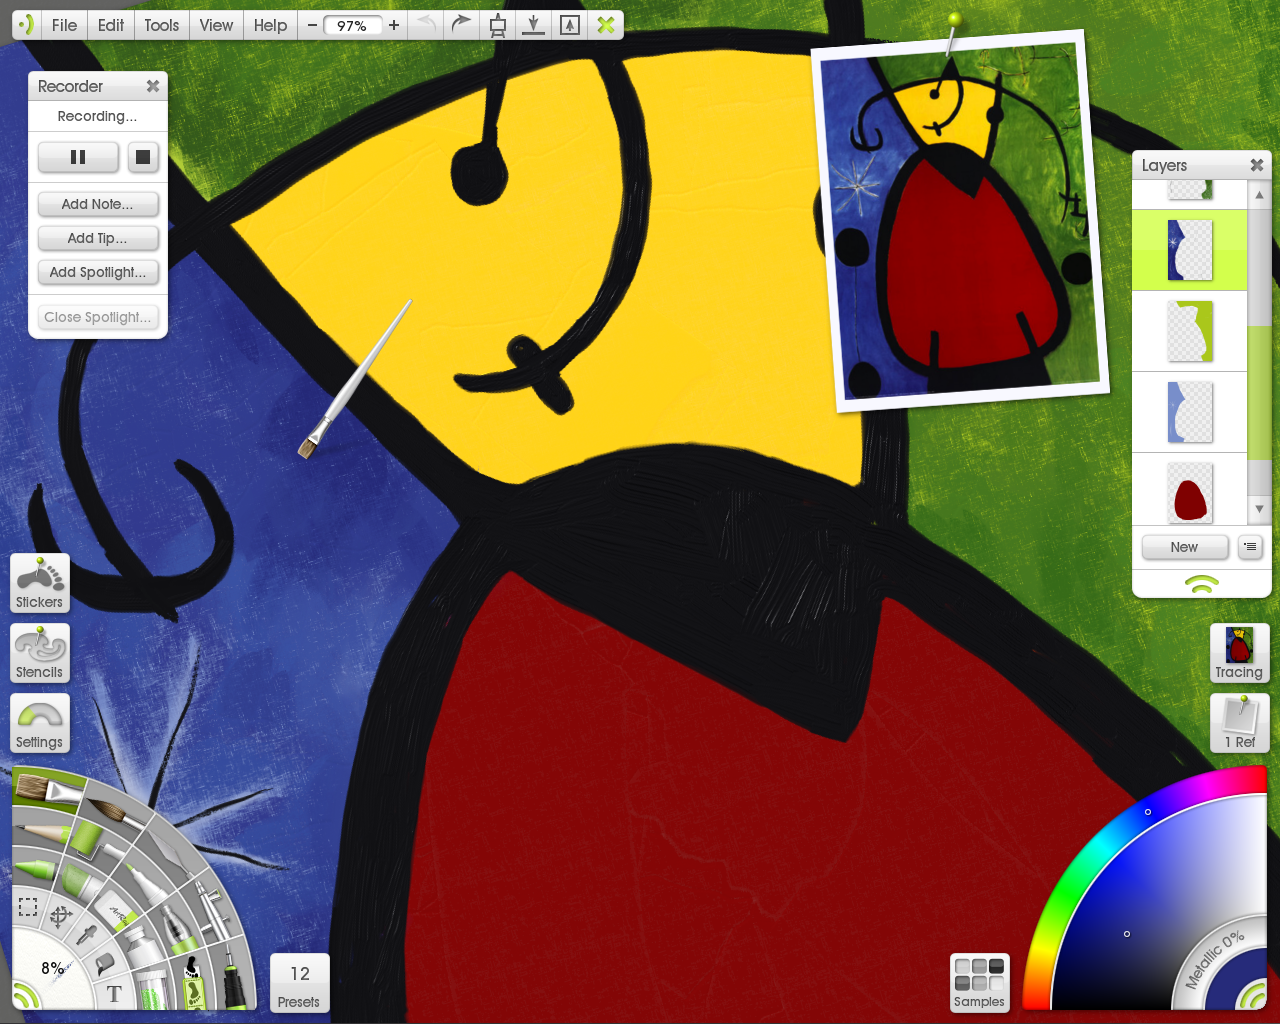Open the Help menu

(270, 25)
